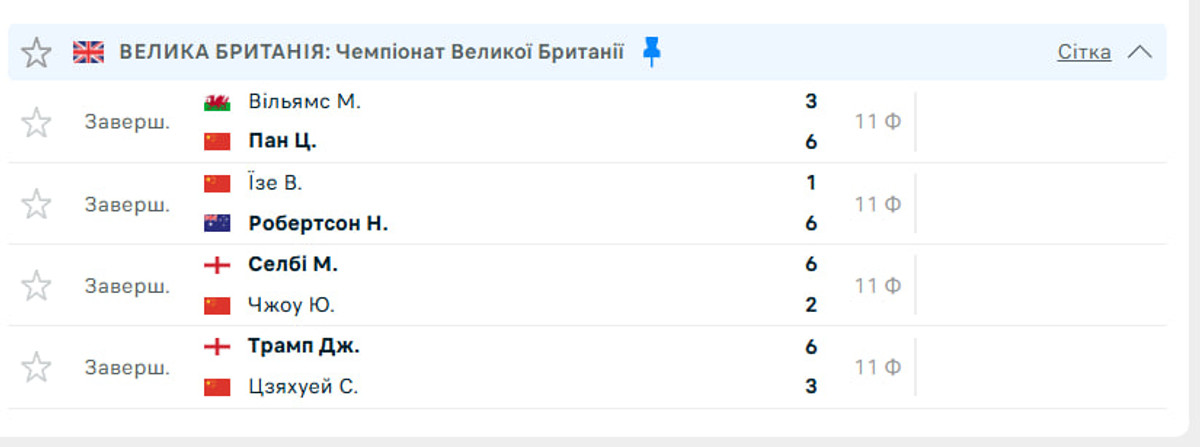
Task: Click the Australia flag beside Робертсон Н.
Action: (x=217, y=224)
